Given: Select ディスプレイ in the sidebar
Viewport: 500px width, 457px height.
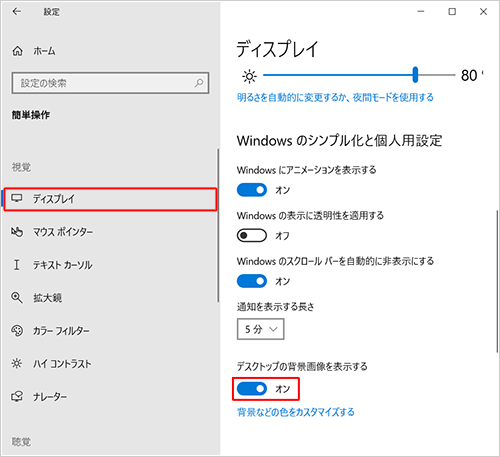Looking at the screenshot, I should 110,199.
